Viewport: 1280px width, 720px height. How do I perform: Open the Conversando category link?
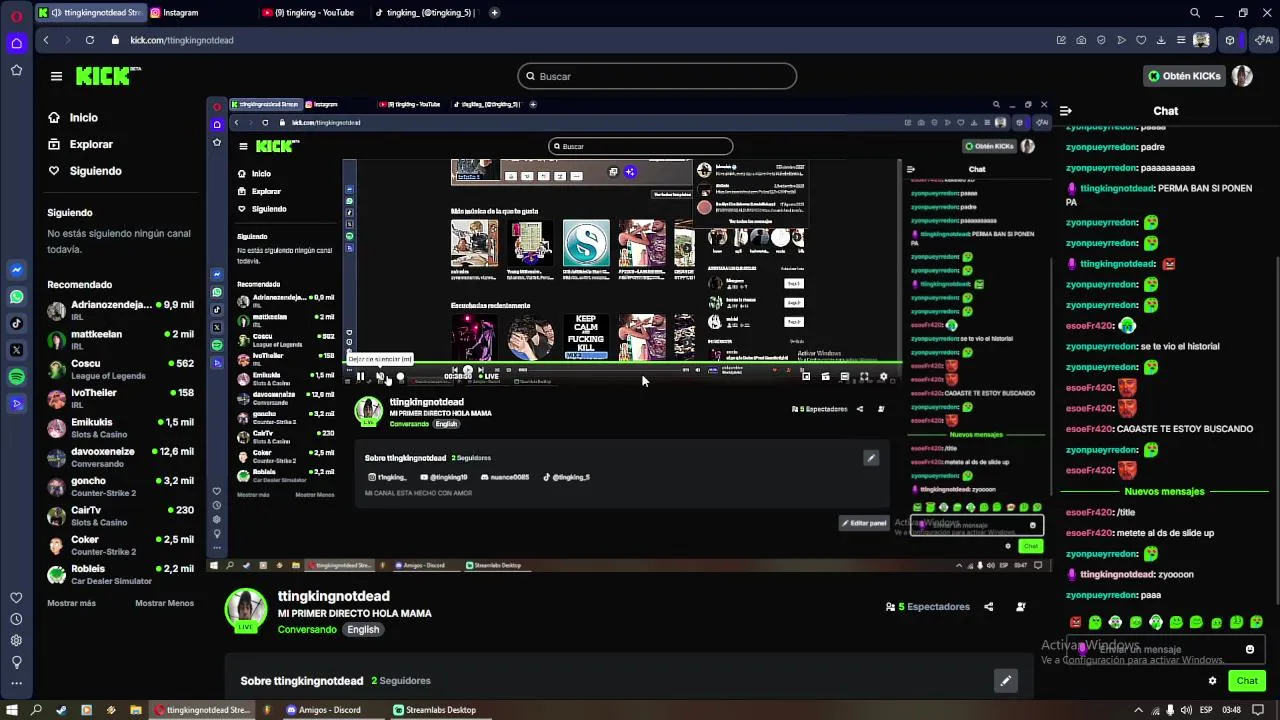307,630
